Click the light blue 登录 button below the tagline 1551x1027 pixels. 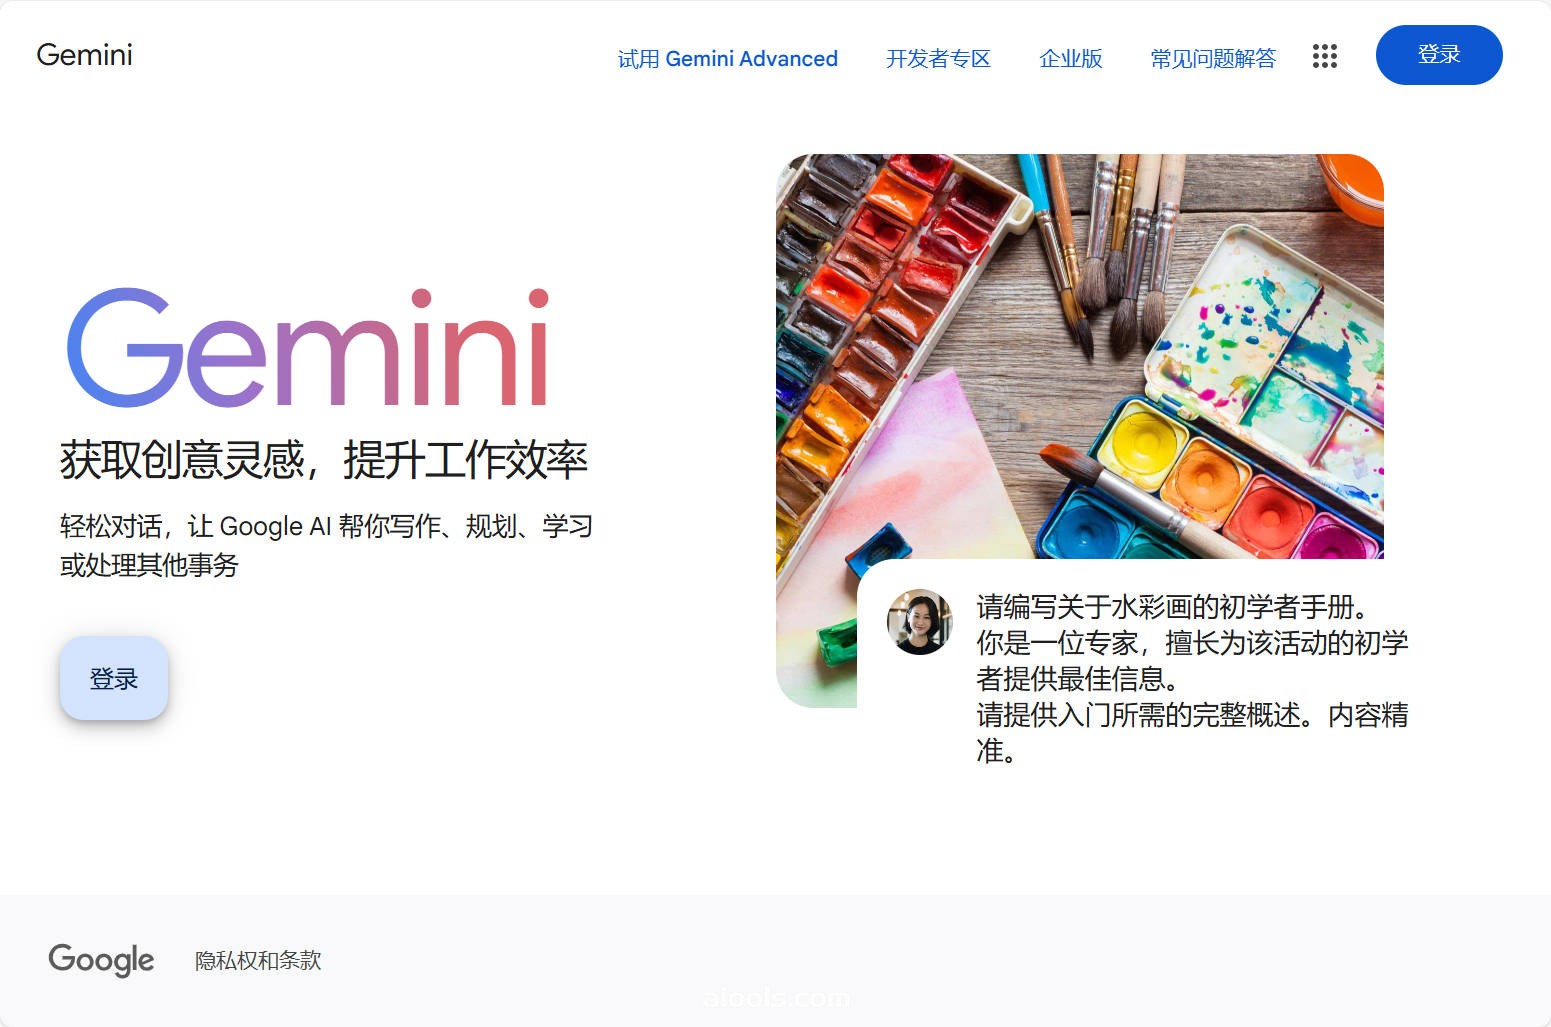pyautogui.click(x=114, y=678)
